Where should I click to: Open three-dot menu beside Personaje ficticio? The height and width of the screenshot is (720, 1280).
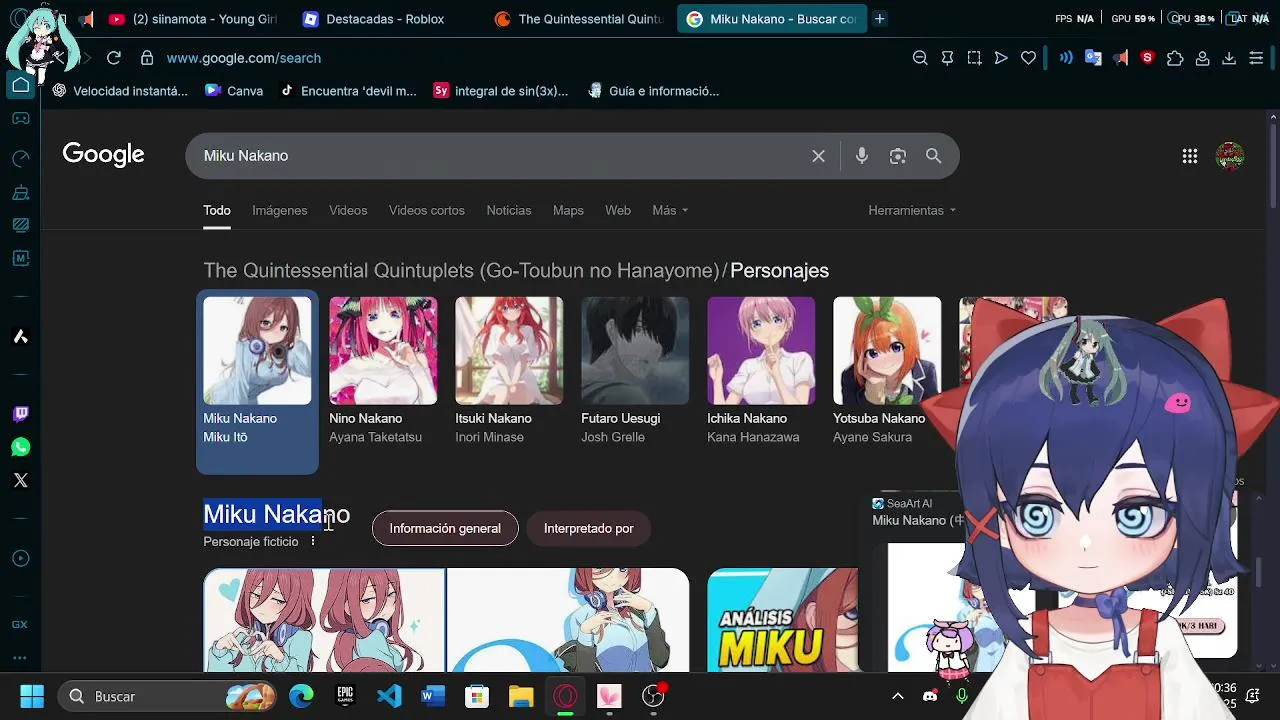click(312, 541)
